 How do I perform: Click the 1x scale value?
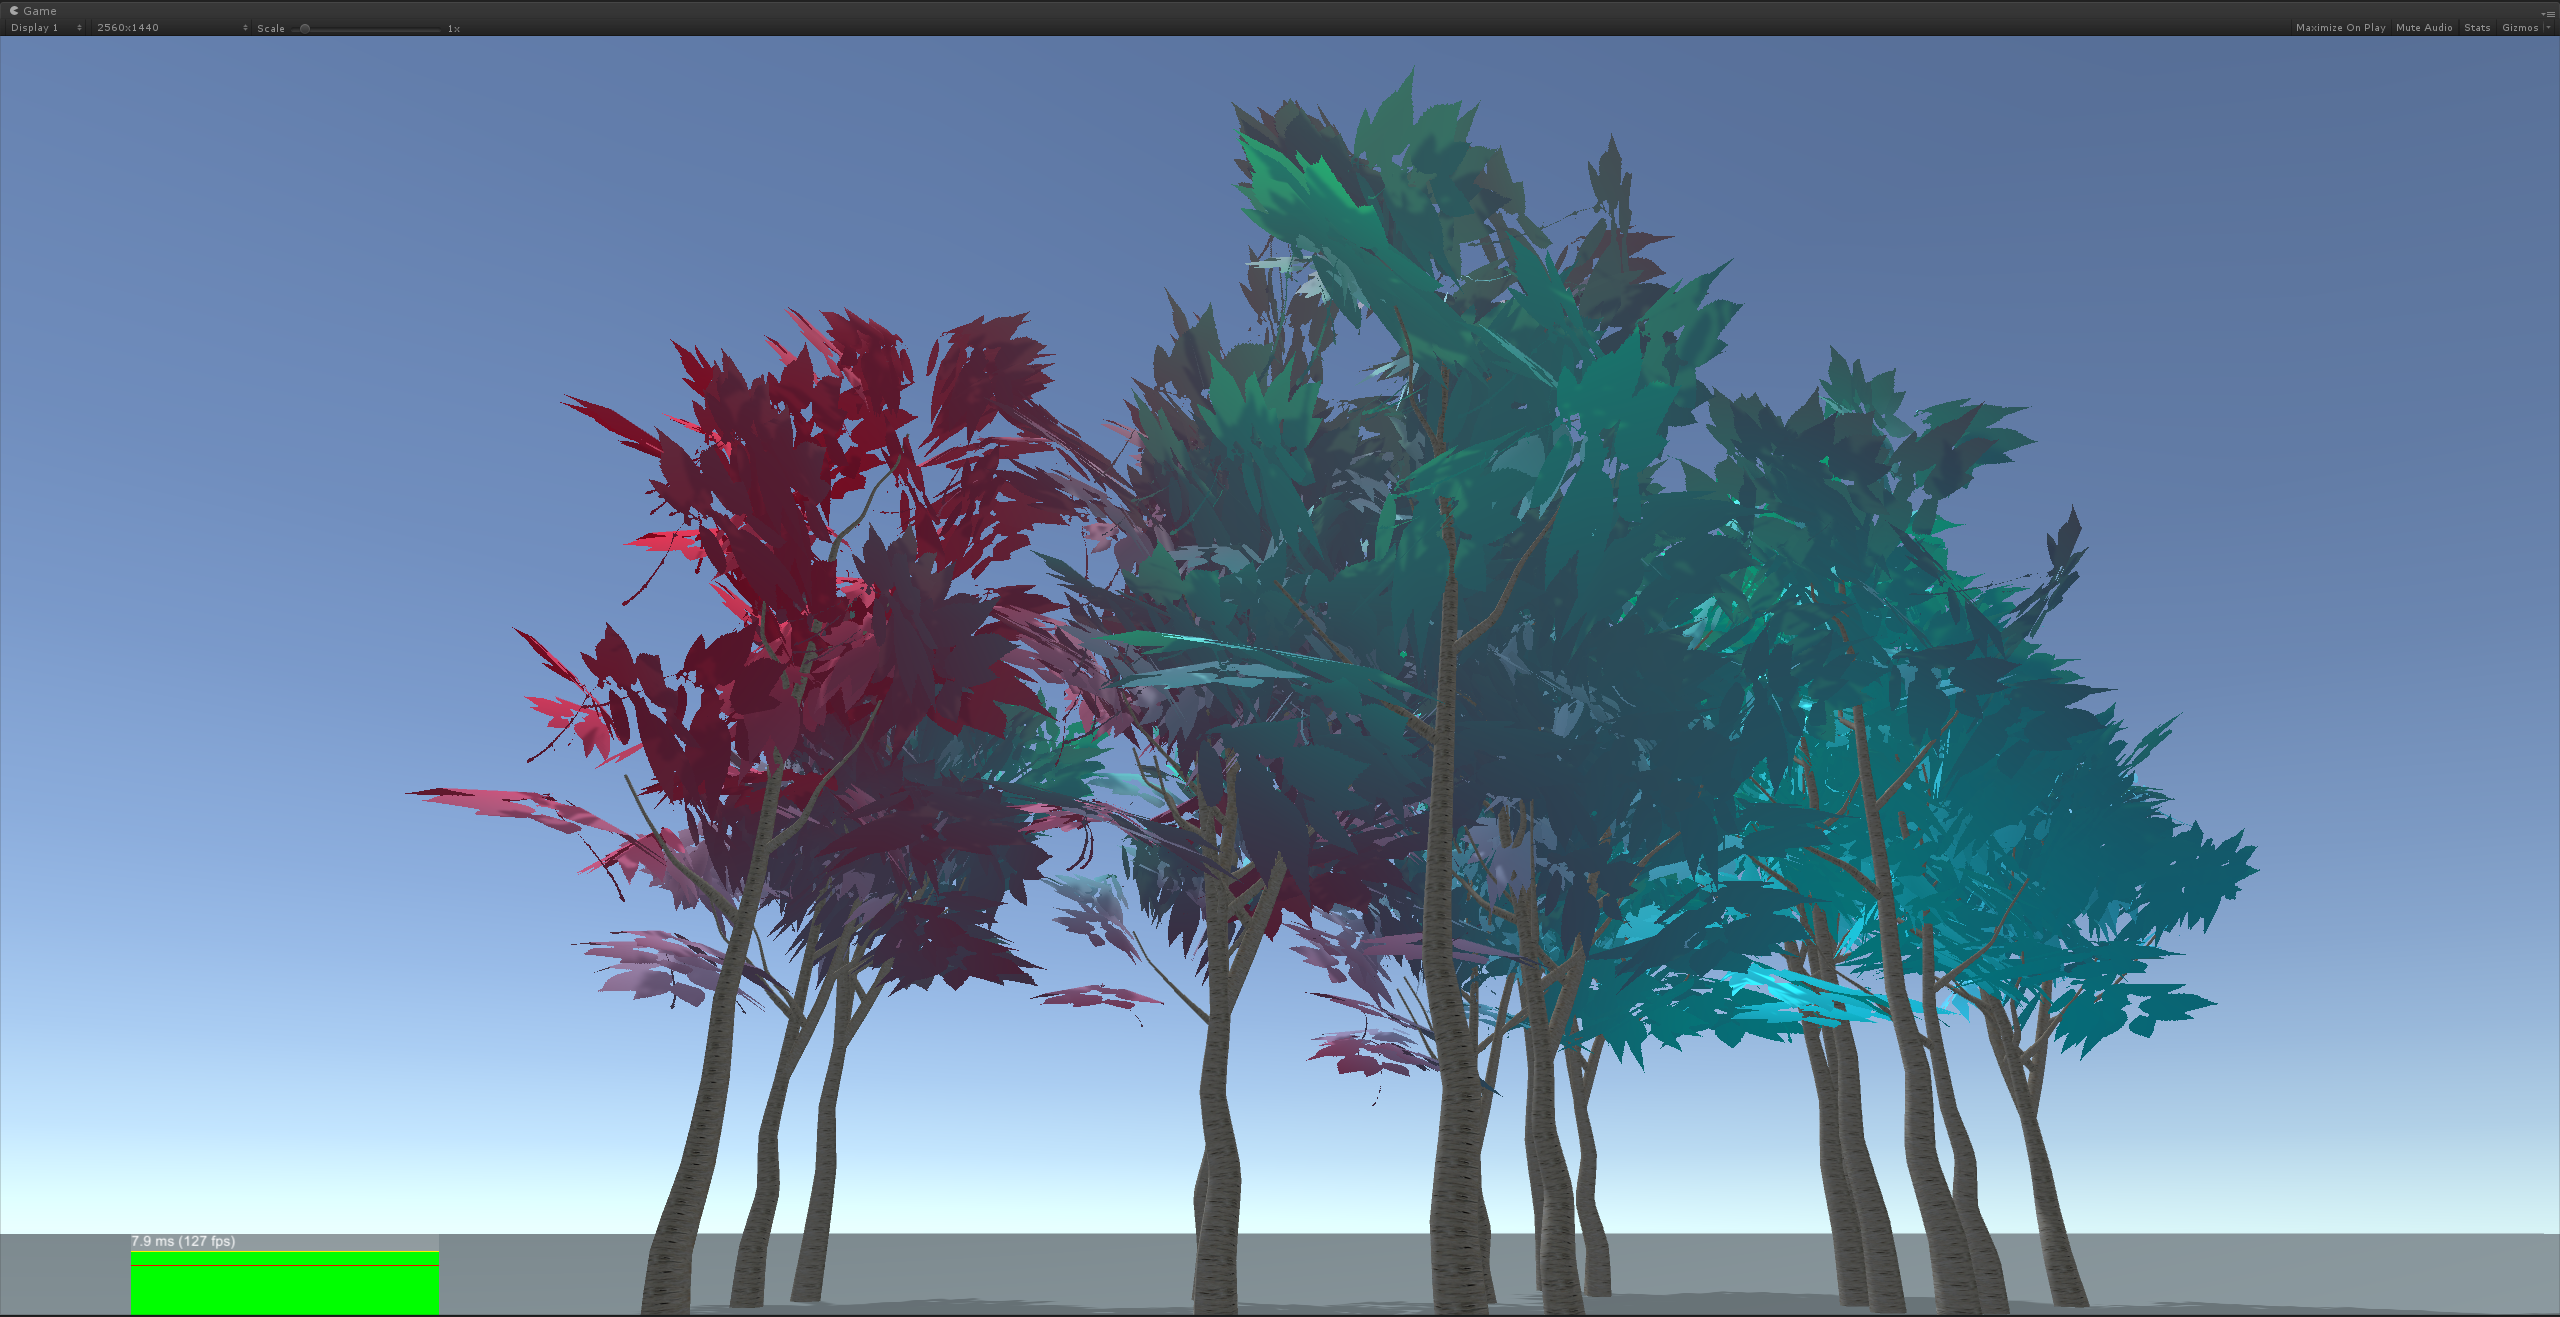[453, 29]
